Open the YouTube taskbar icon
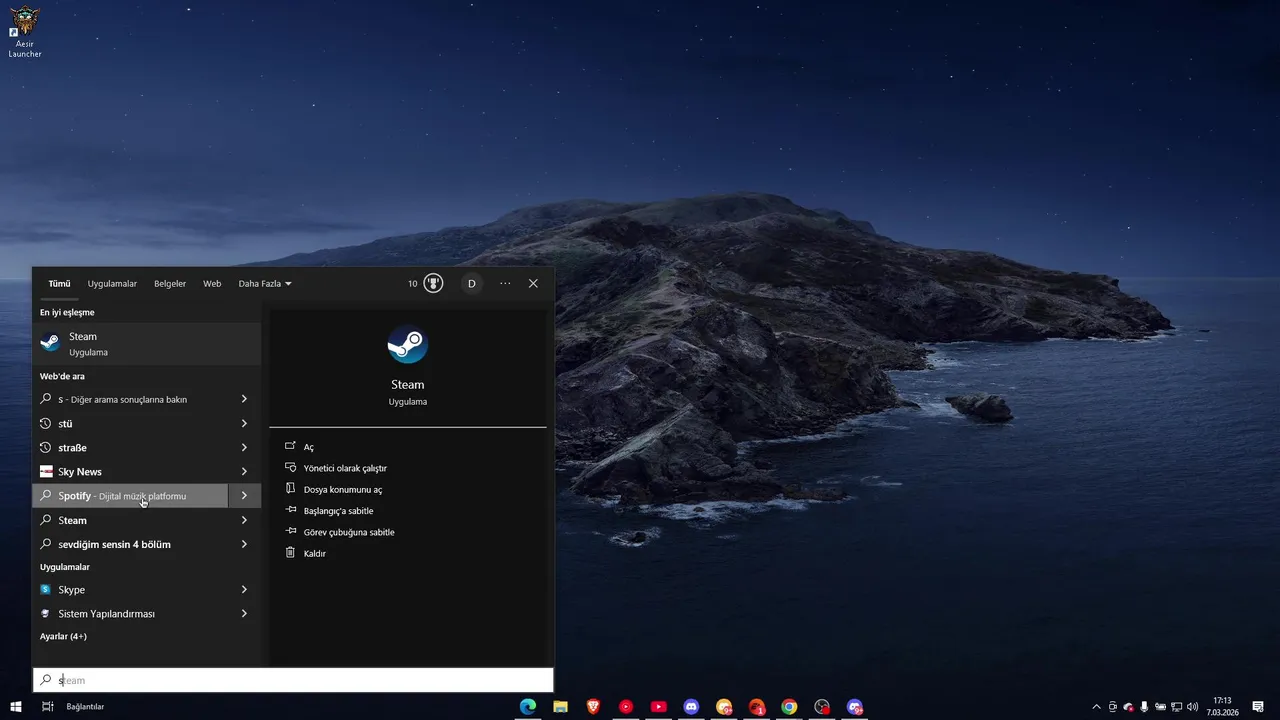The width and height of the screenshot is (1280, 720). (658, 707)
